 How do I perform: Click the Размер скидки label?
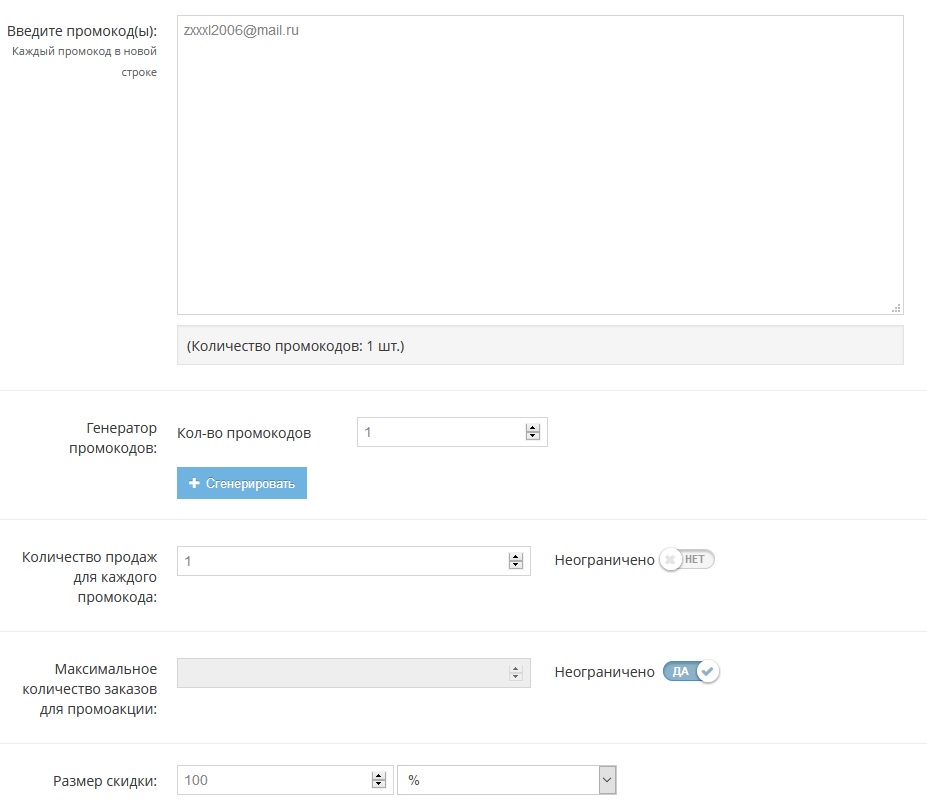click(105, 781)
